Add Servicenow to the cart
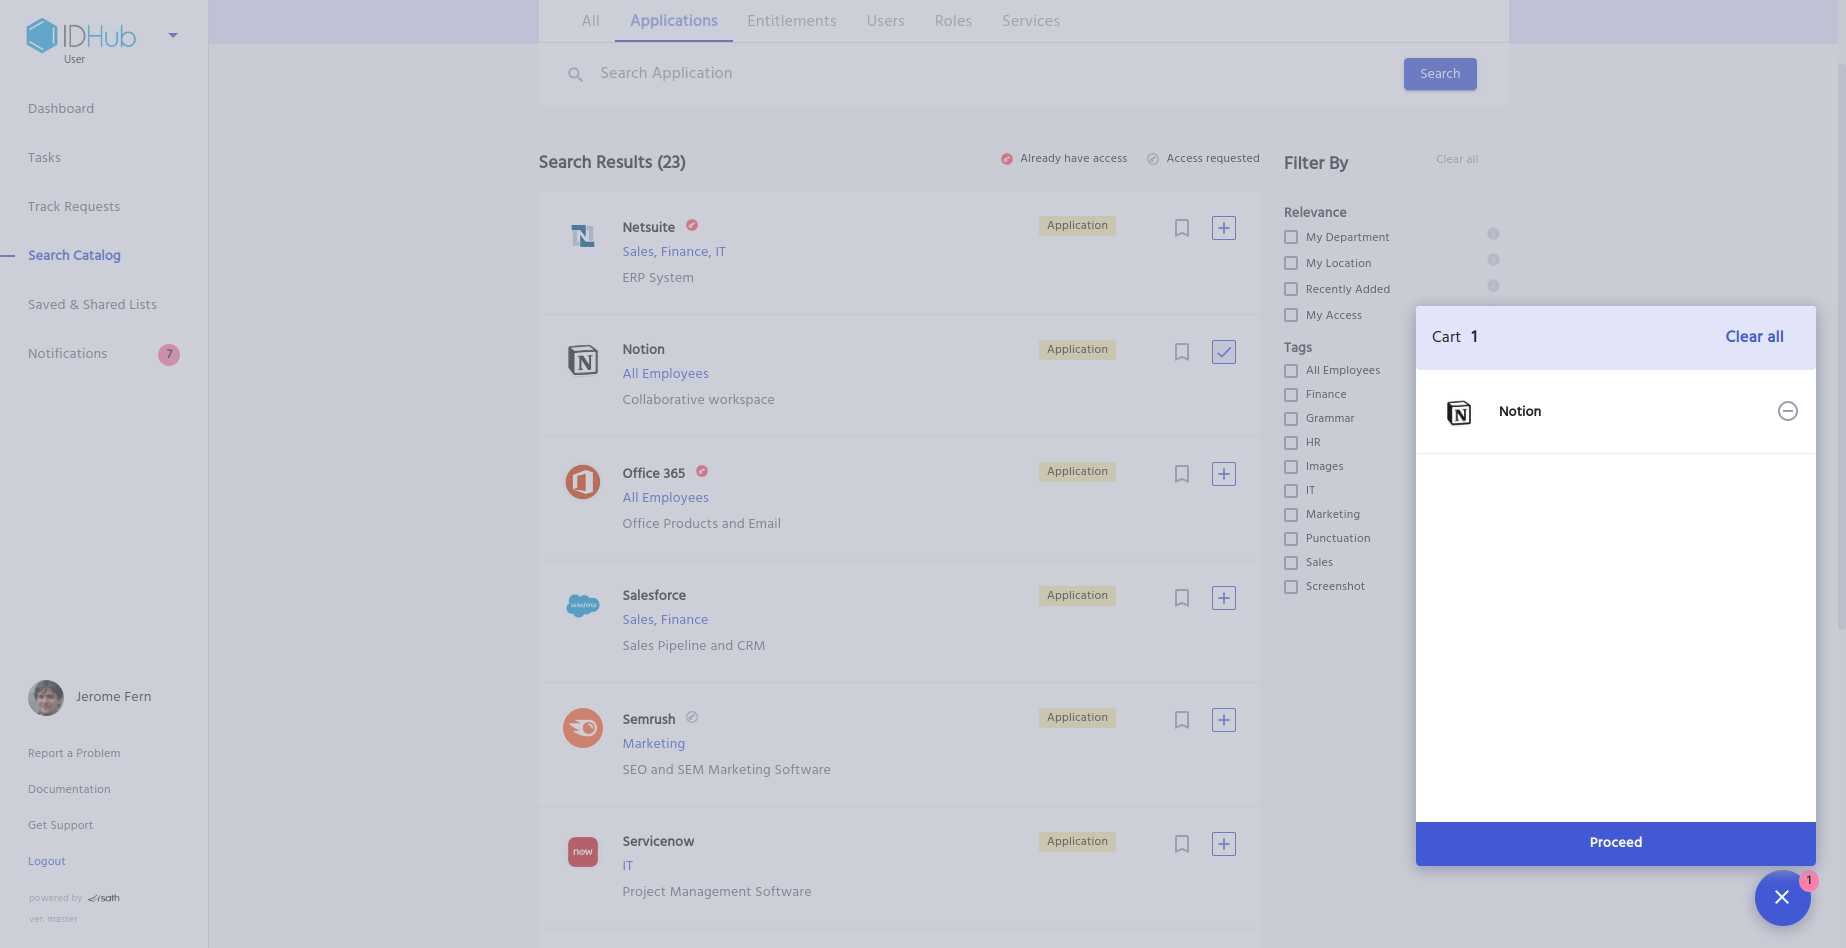 coord(1223,844)
